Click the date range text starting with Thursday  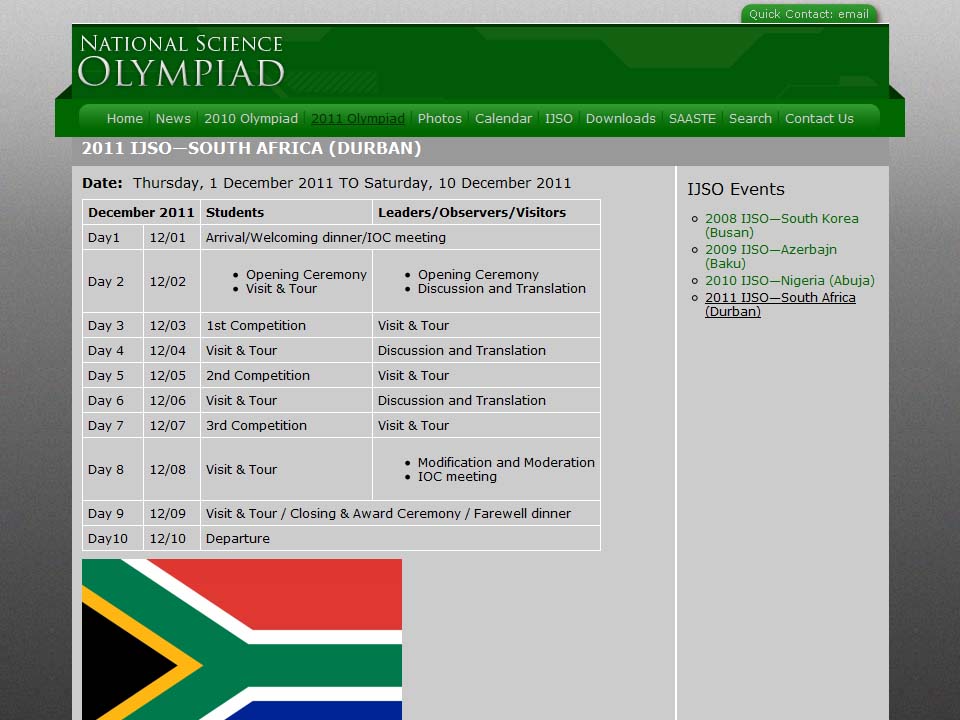click(x=352, y=183)
